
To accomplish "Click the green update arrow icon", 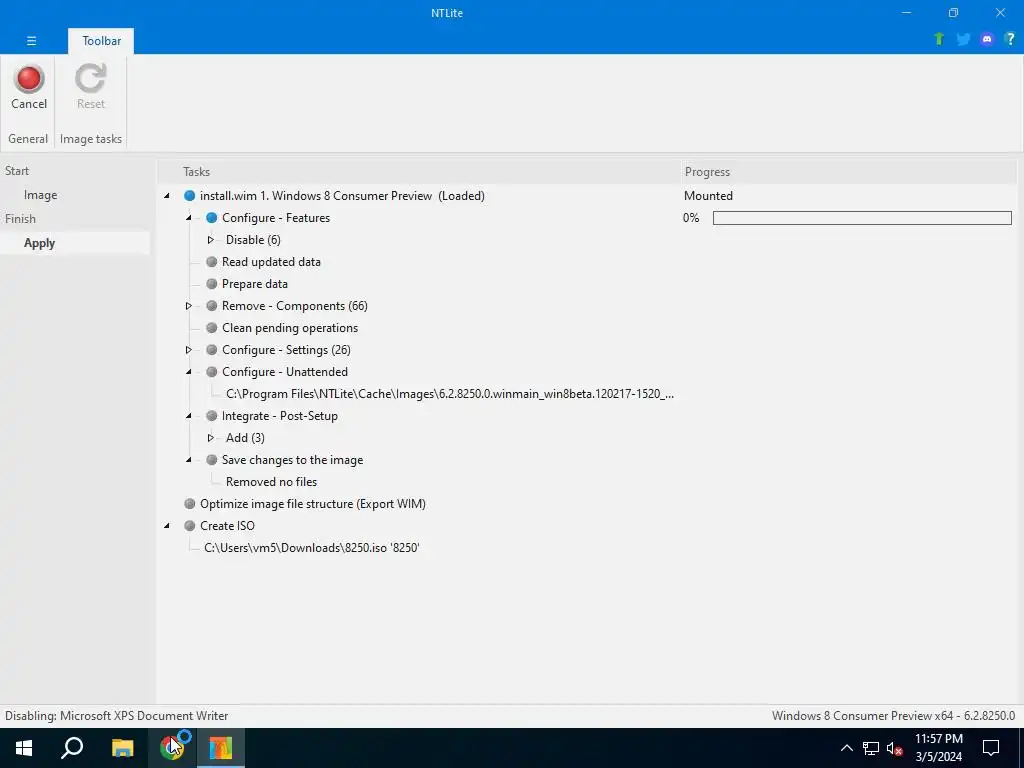I will point(939,39).
